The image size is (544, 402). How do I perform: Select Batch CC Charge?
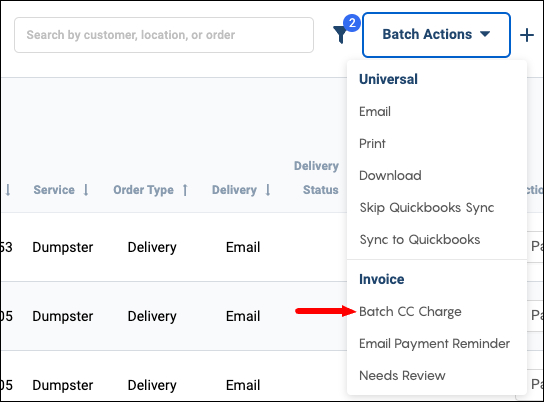pyautogui.click(x=410, y=311)
